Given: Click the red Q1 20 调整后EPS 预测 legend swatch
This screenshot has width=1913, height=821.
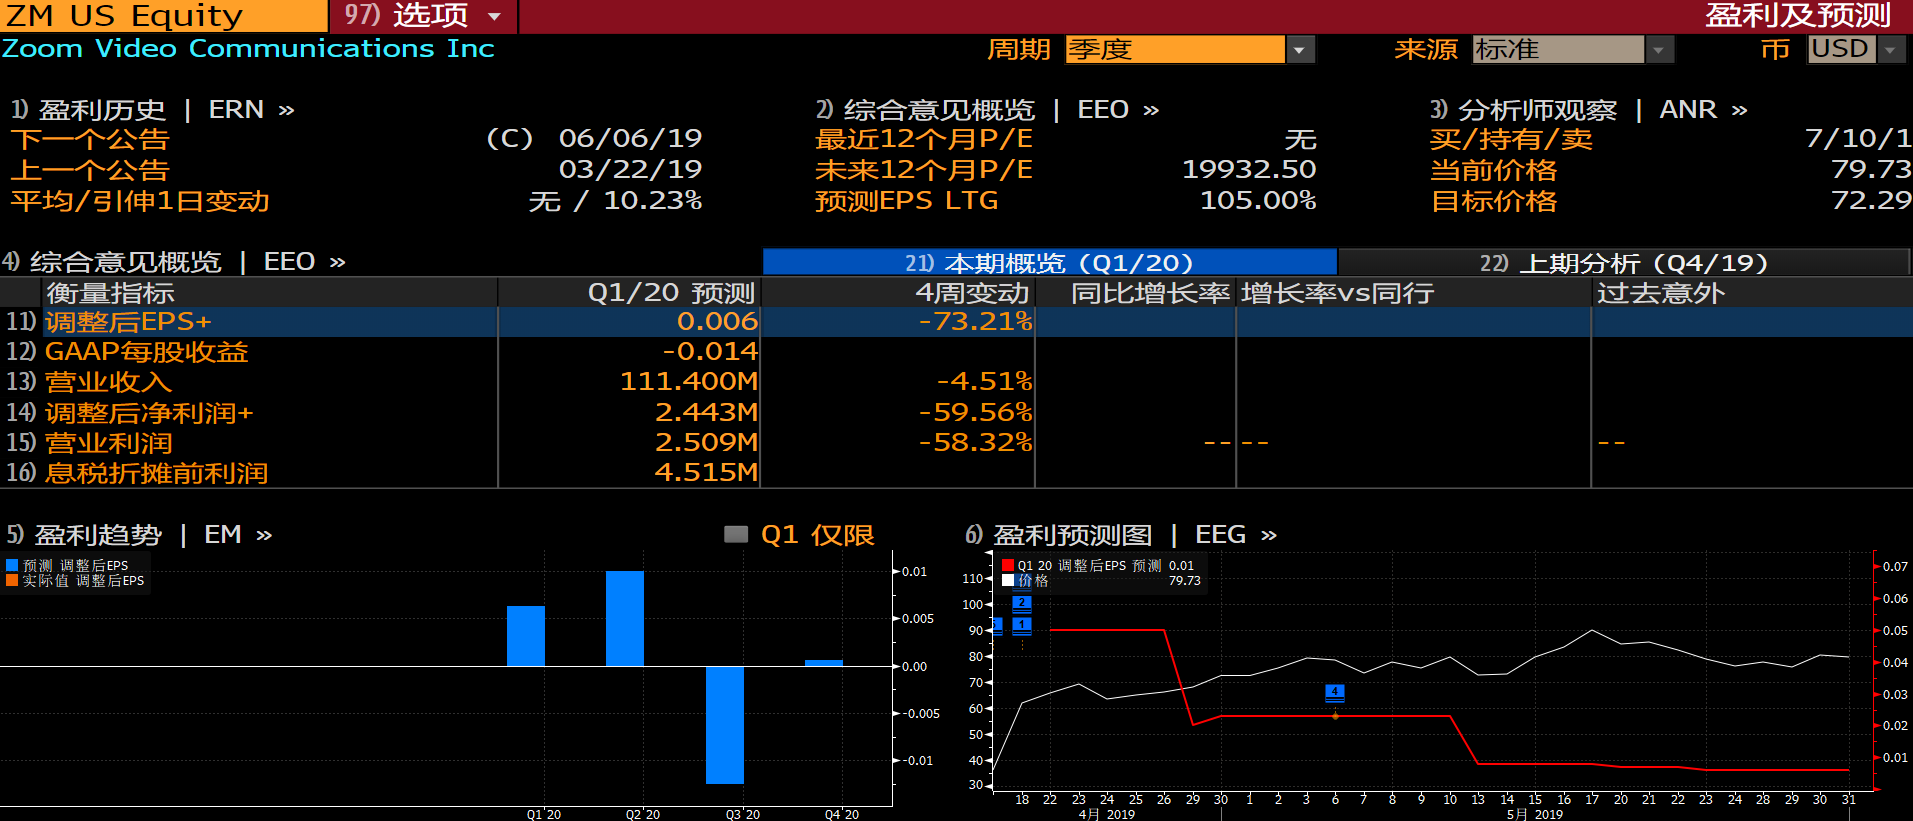Looking at the screenshot, I should (x=1008, y=566).
